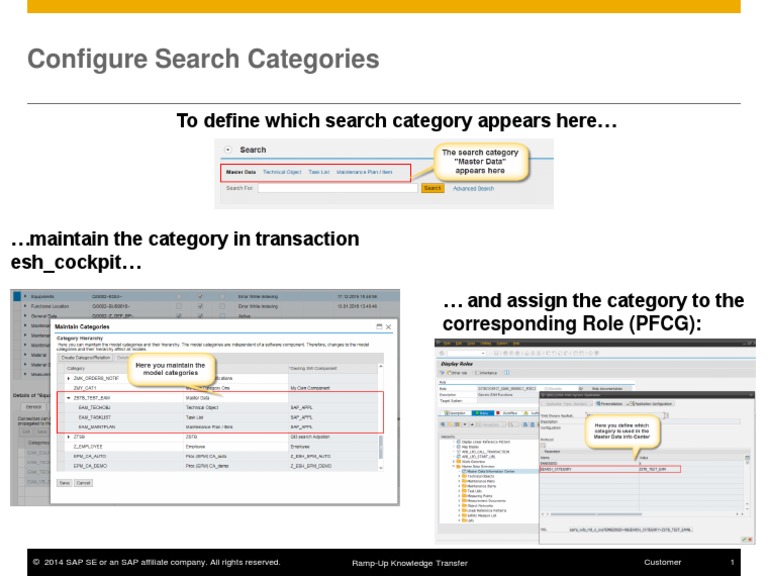This screenshot has height=576, width=768.
Task: Collapse the ZSTB_TEST_EAM category row
Action: point(69,398)
